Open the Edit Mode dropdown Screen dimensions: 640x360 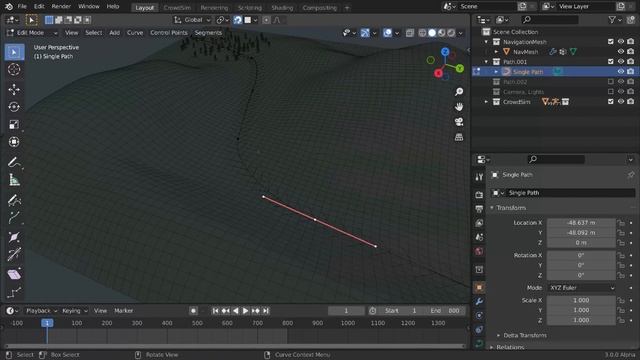click(x=32, y=33)
